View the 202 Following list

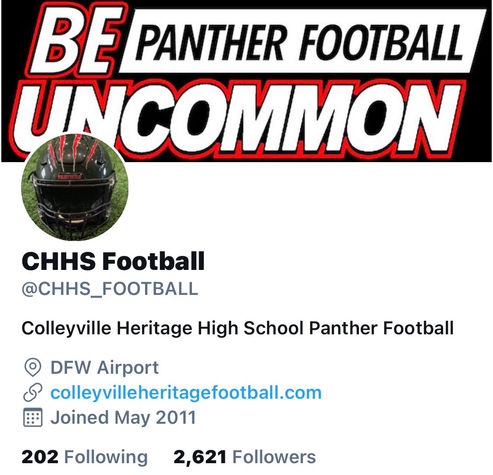[x=84, y=457]
